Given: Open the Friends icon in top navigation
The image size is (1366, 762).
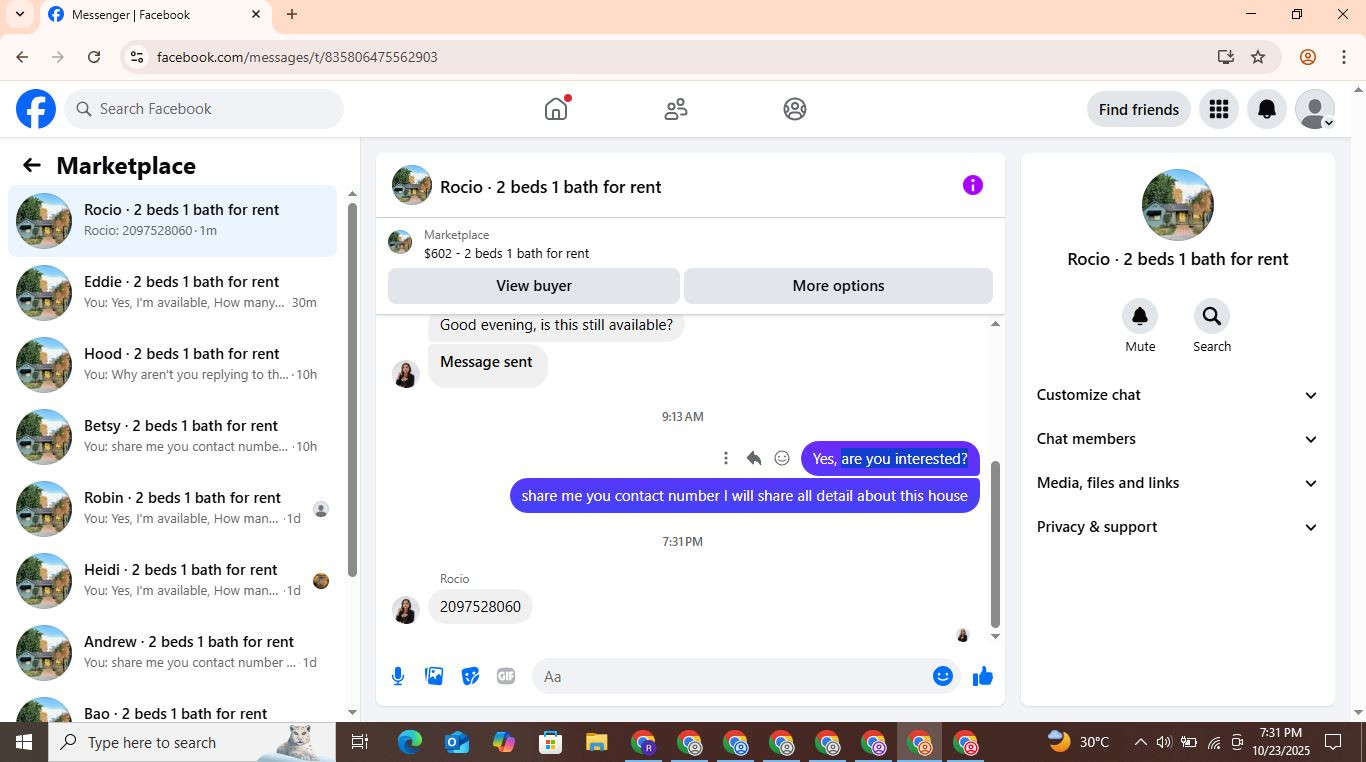Looking at the screenshot, I should tap(676, 109).
